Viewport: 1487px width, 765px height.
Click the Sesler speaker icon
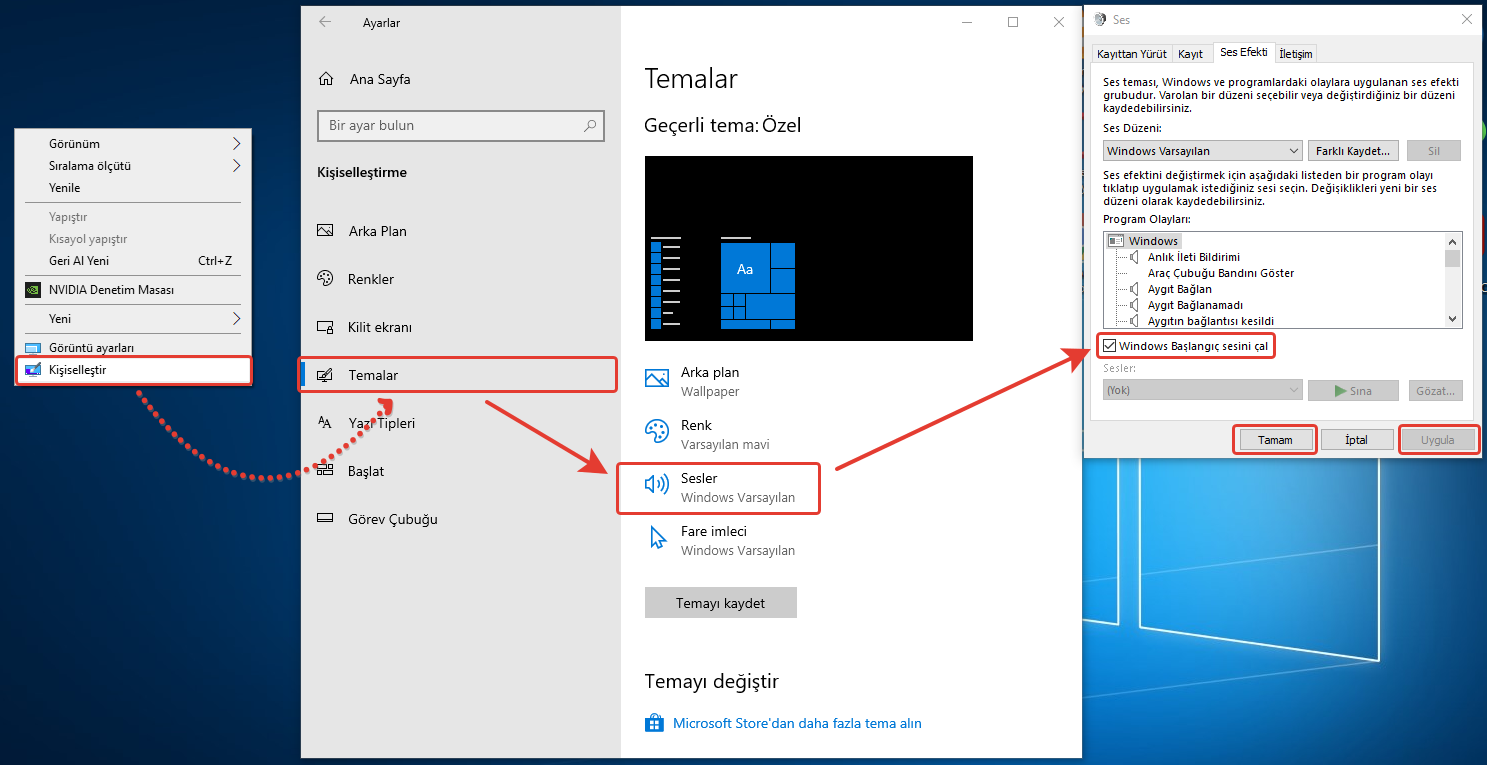click(x=656, y=485)
